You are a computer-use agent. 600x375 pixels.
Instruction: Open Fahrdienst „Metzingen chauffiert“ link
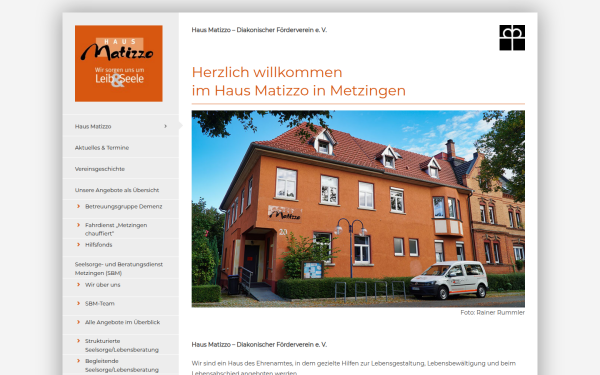point(116,229)
